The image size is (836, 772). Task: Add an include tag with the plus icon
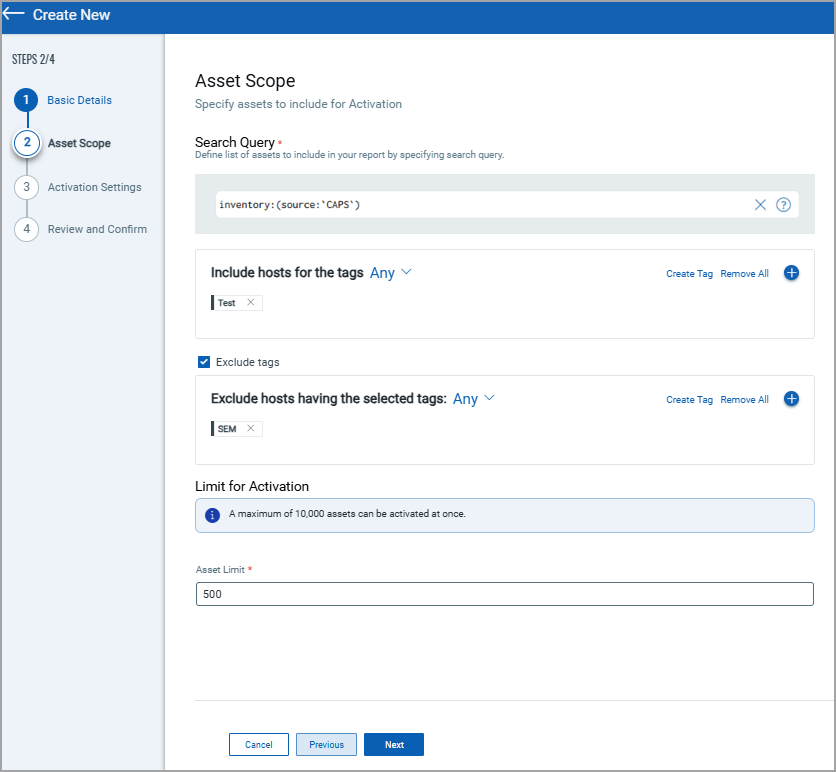point(791,273)
